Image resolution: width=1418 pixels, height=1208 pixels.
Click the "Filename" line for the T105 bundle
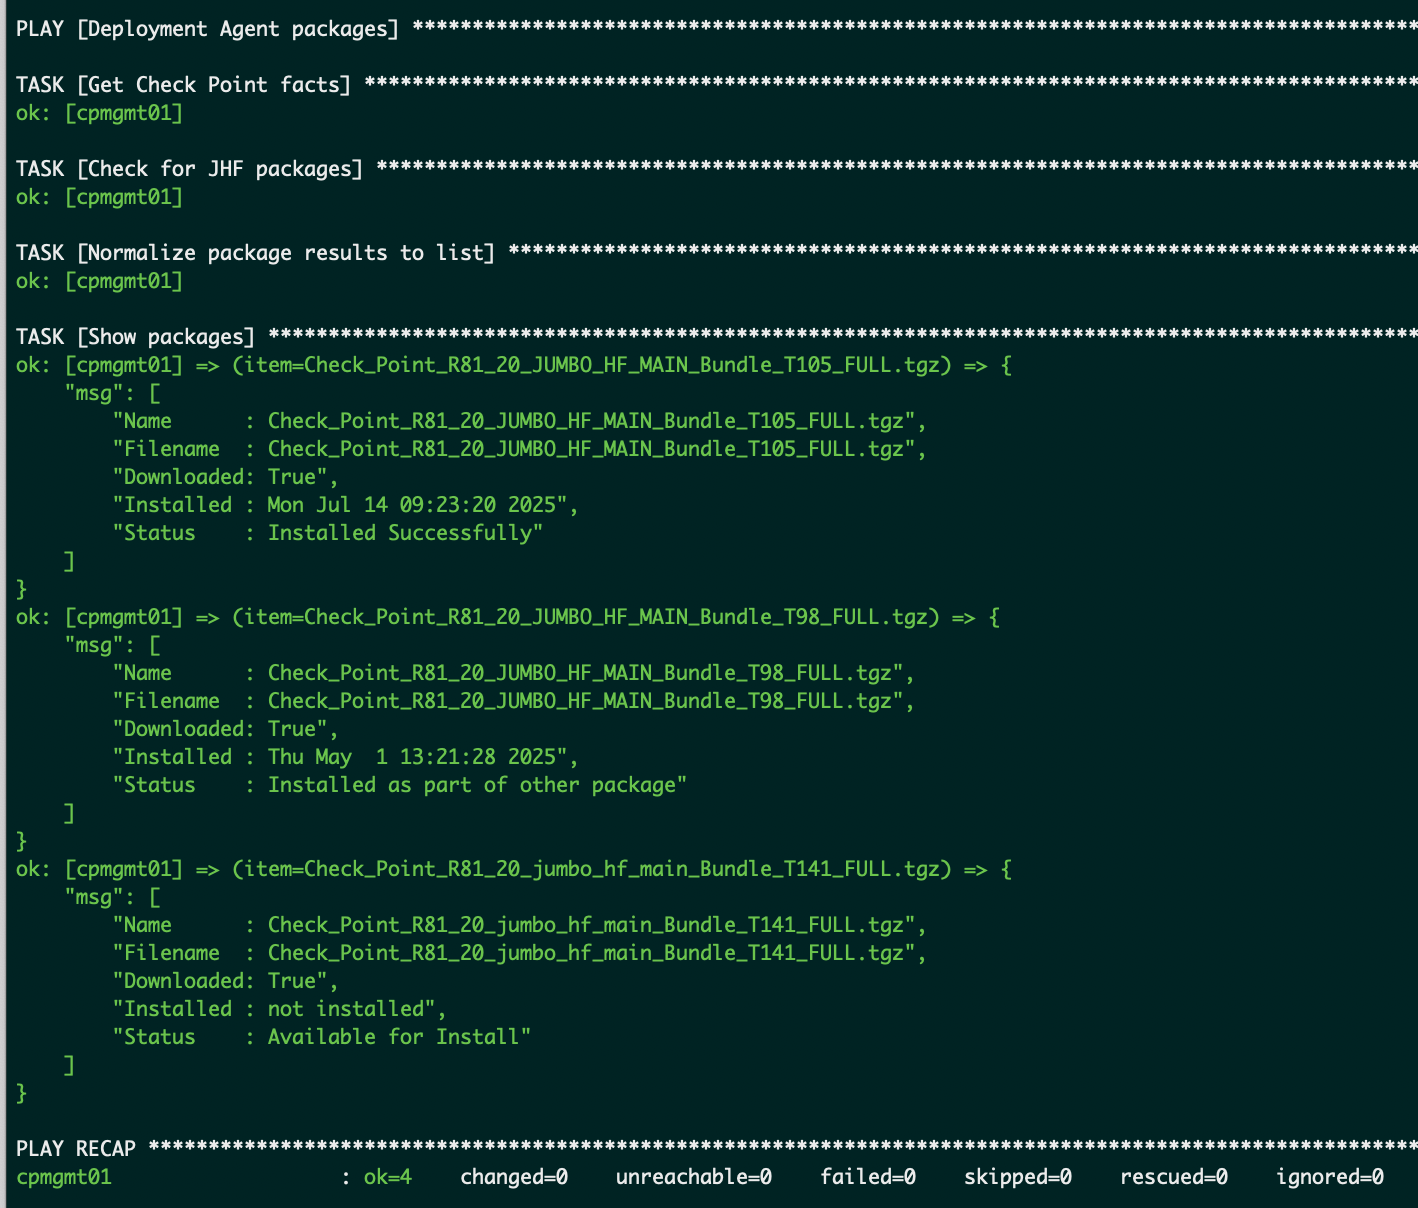tap(519, 449)
